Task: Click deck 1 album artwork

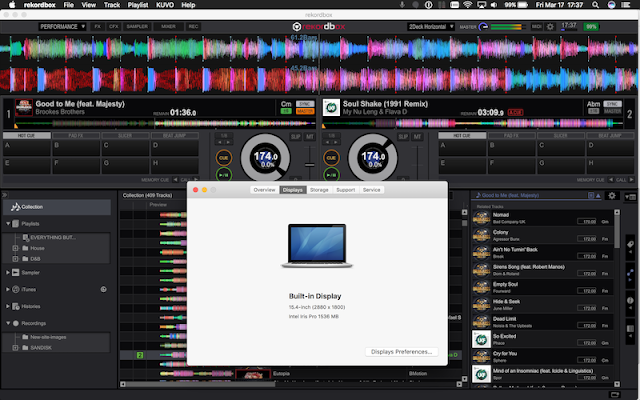Action: tap(24, 108)
